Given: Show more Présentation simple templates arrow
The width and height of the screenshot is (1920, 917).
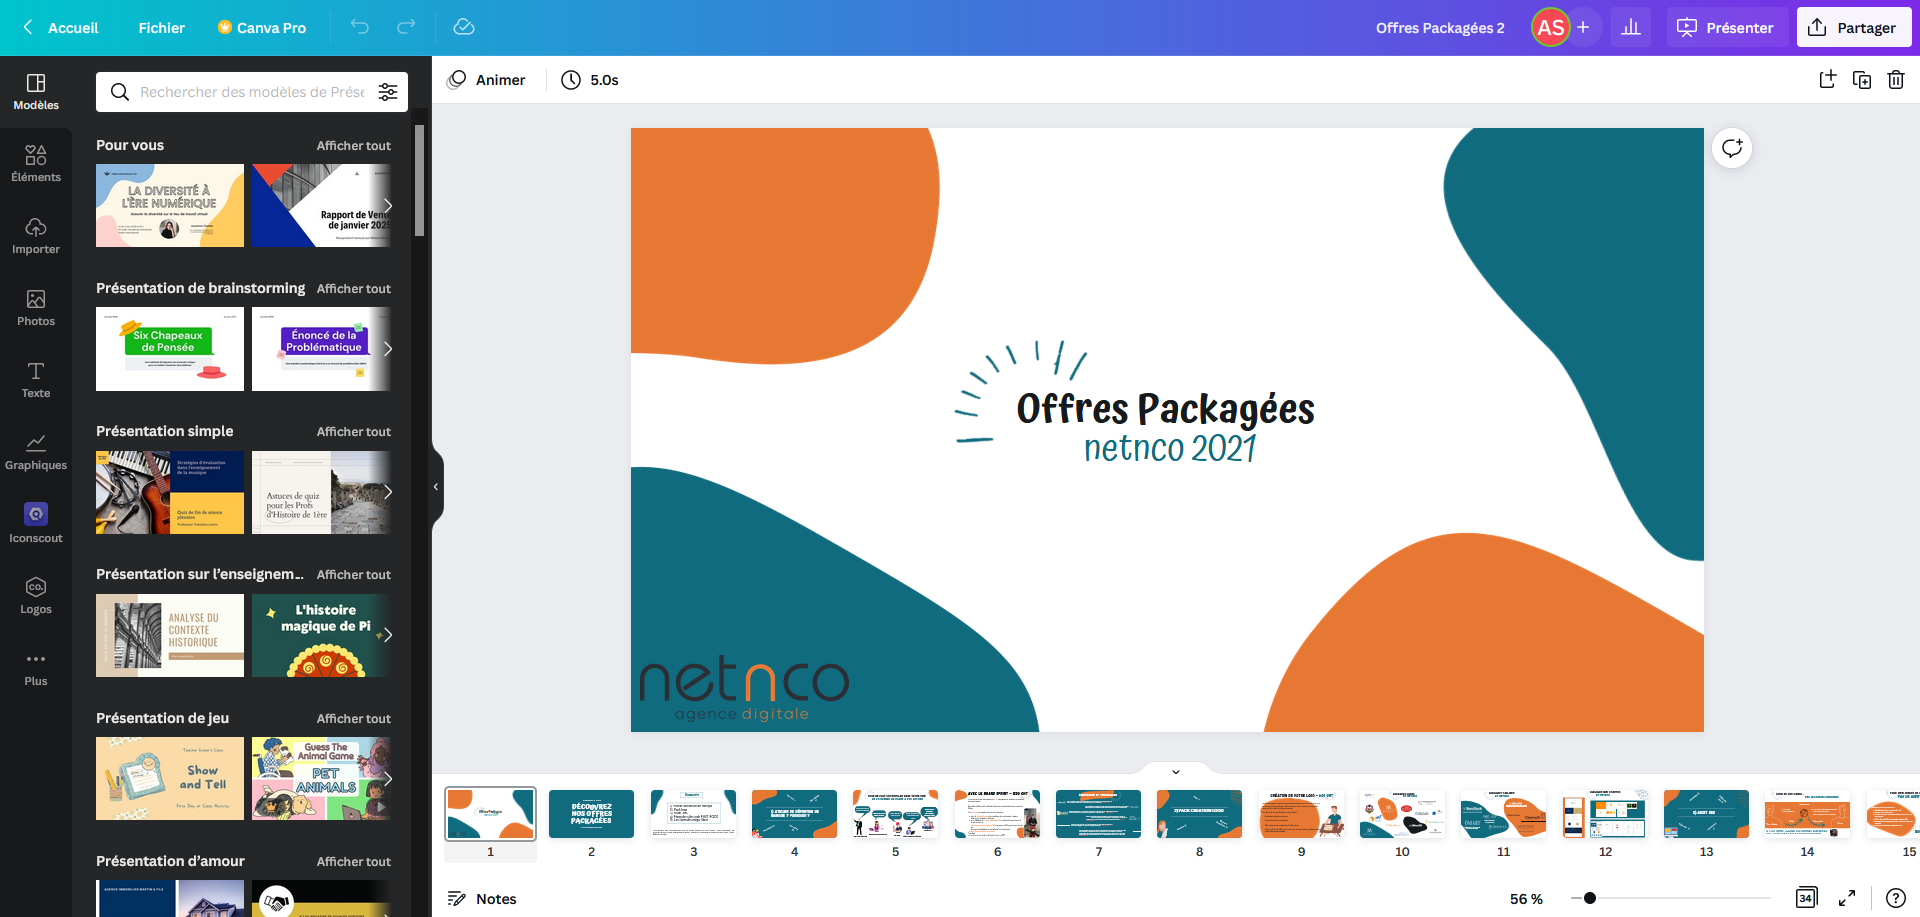Looking at the screenshot, I should [388, 492].
